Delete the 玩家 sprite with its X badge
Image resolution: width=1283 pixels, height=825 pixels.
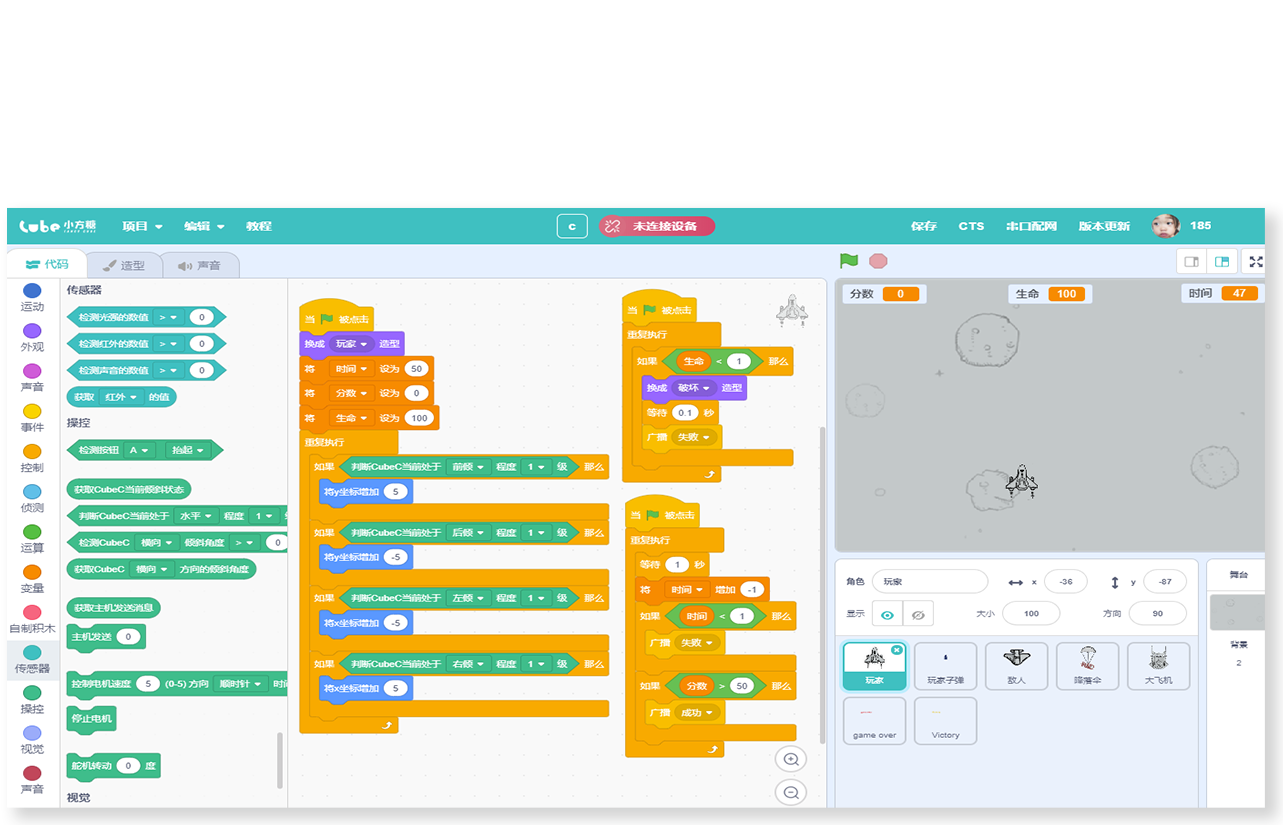tap(896, 650)
